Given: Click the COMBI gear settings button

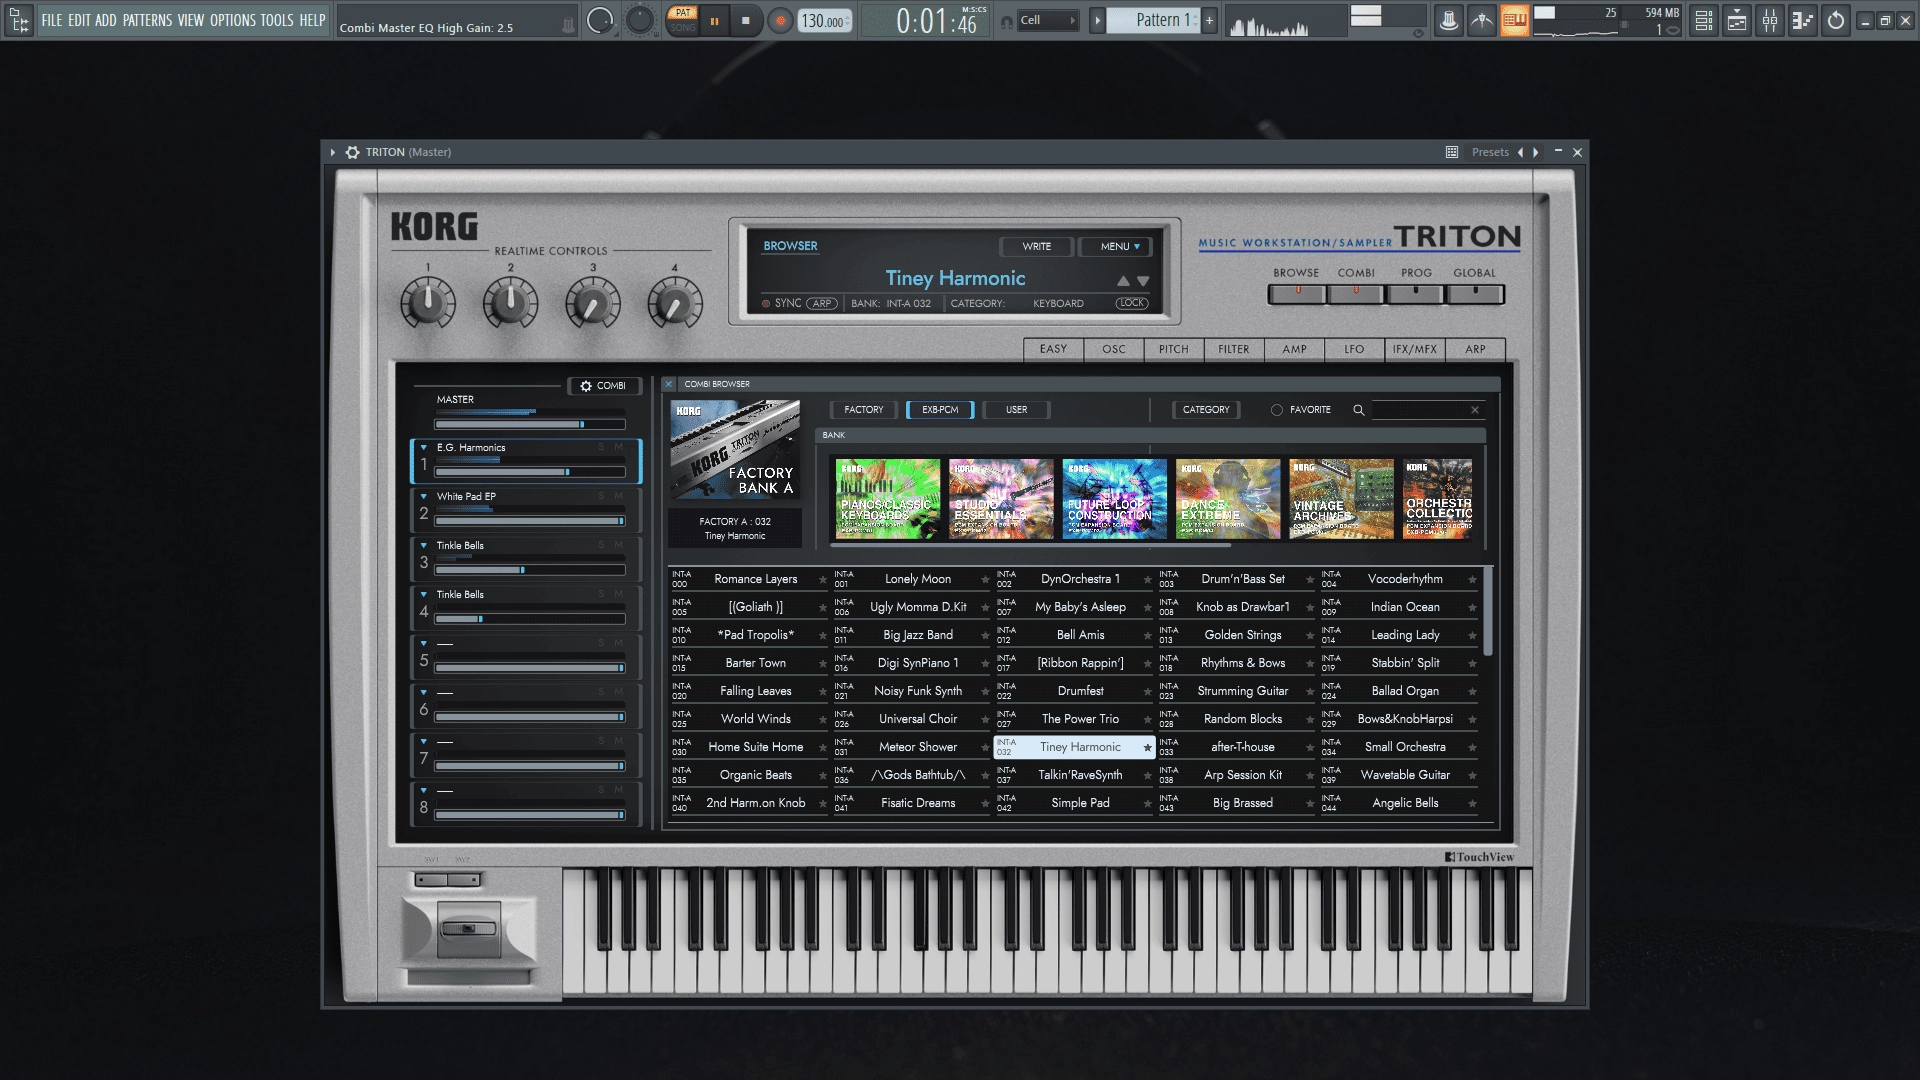Looking at the screenshot, I should (603, 386).
